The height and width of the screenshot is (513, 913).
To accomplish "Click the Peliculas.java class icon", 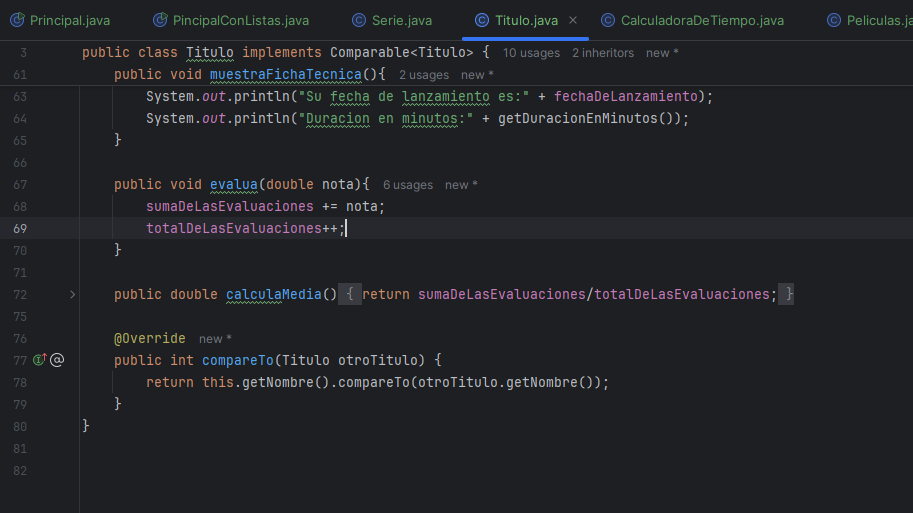I will click(x=834, y=20).
